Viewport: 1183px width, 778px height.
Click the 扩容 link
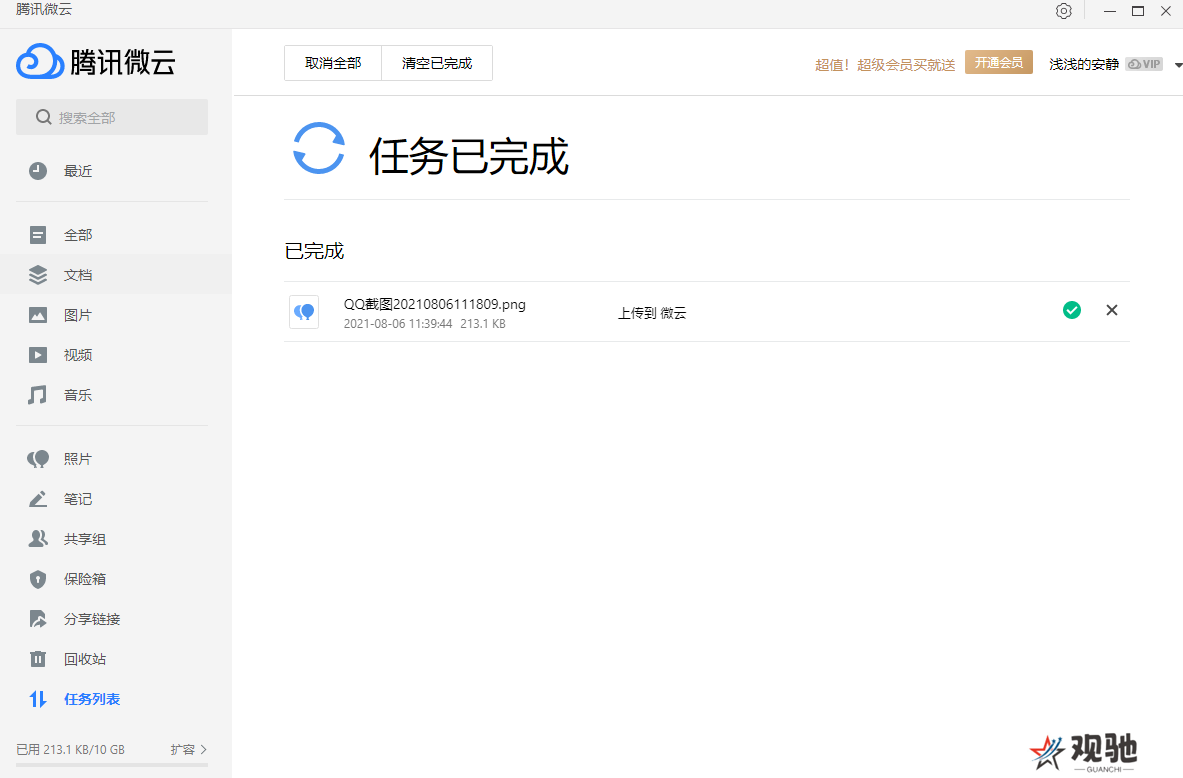pyautogui.click(x=183, y=749)
